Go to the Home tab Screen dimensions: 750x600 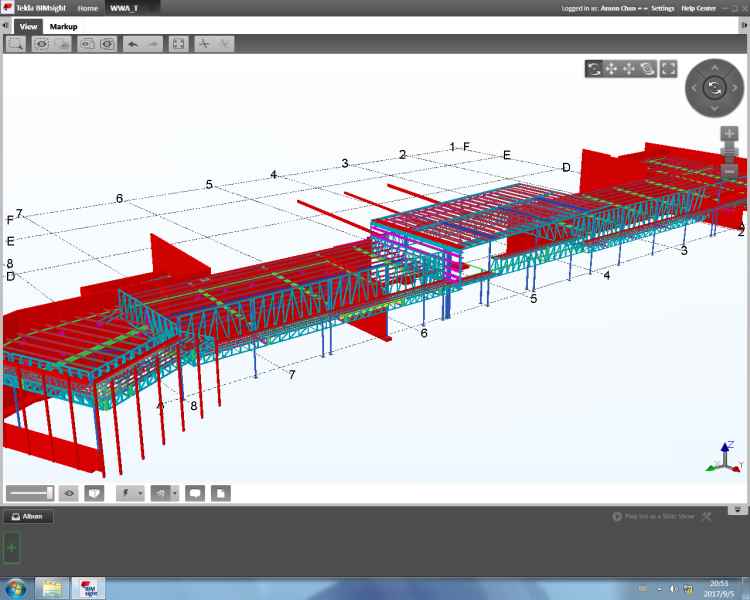click(88, 8)
